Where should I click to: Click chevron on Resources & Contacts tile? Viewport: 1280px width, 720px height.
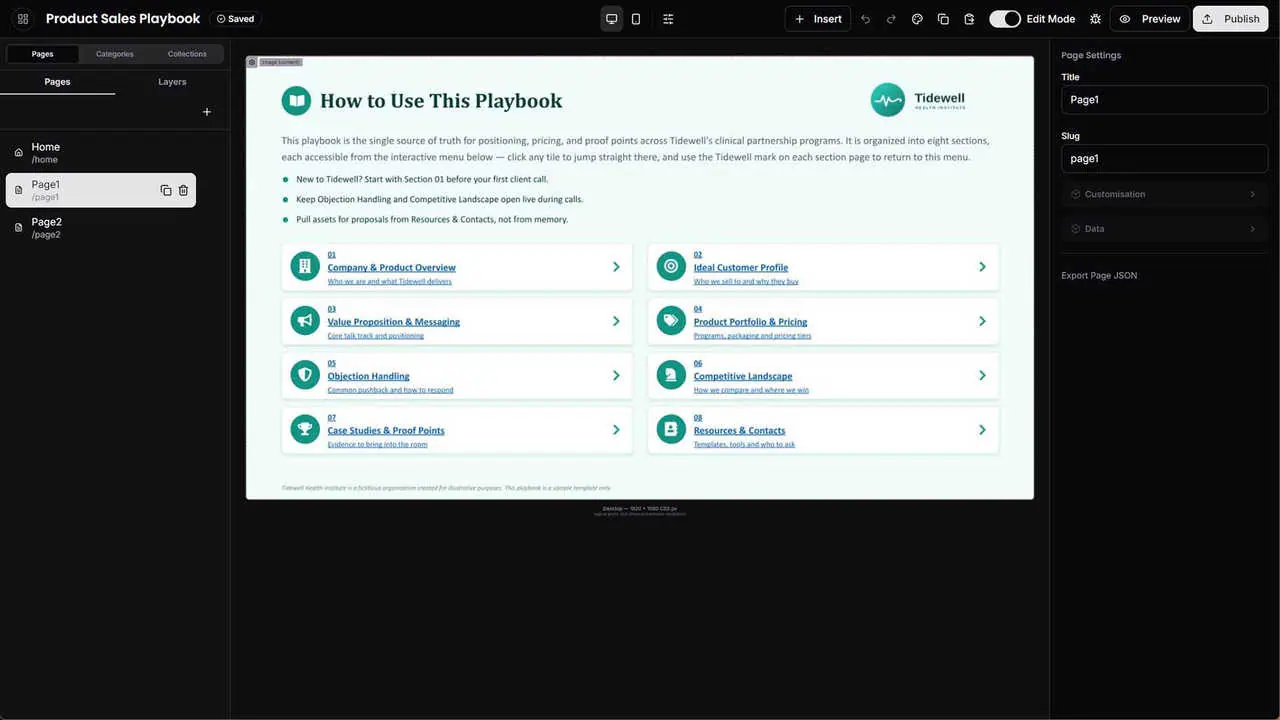pyautogui.click(x=982, y=429)
